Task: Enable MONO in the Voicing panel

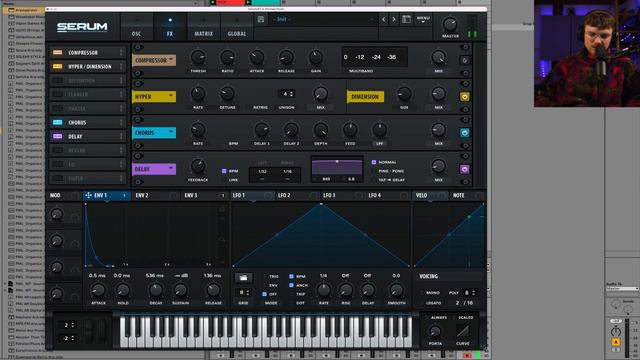Action: point(432,293)
